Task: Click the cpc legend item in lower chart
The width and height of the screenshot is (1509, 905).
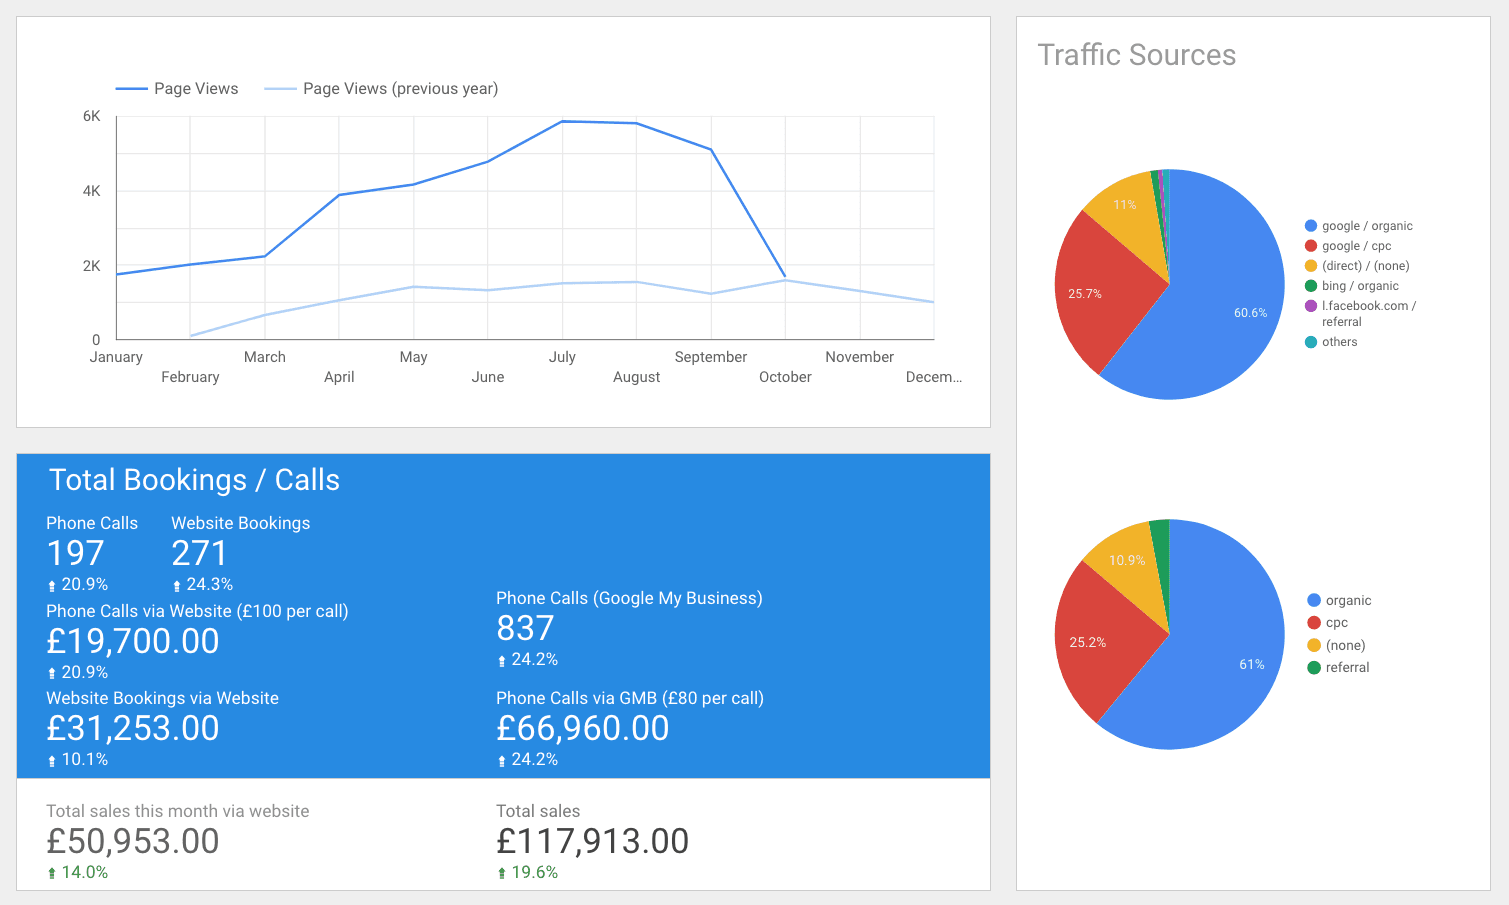Action: point(1336,622)
